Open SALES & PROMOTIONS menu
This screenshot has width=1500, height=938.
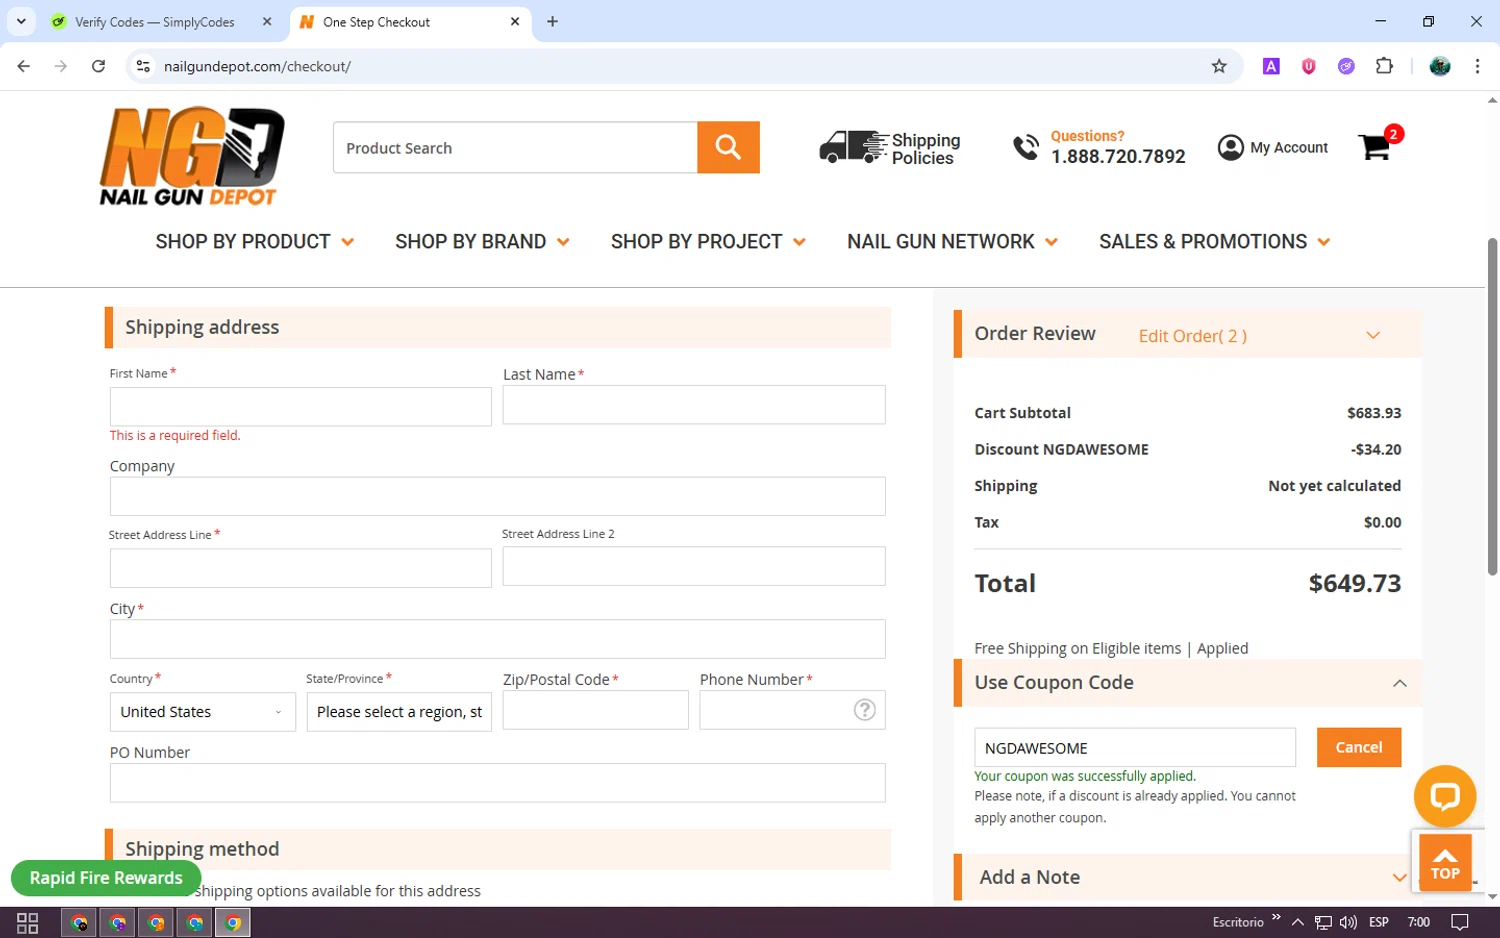[1214, 242]
